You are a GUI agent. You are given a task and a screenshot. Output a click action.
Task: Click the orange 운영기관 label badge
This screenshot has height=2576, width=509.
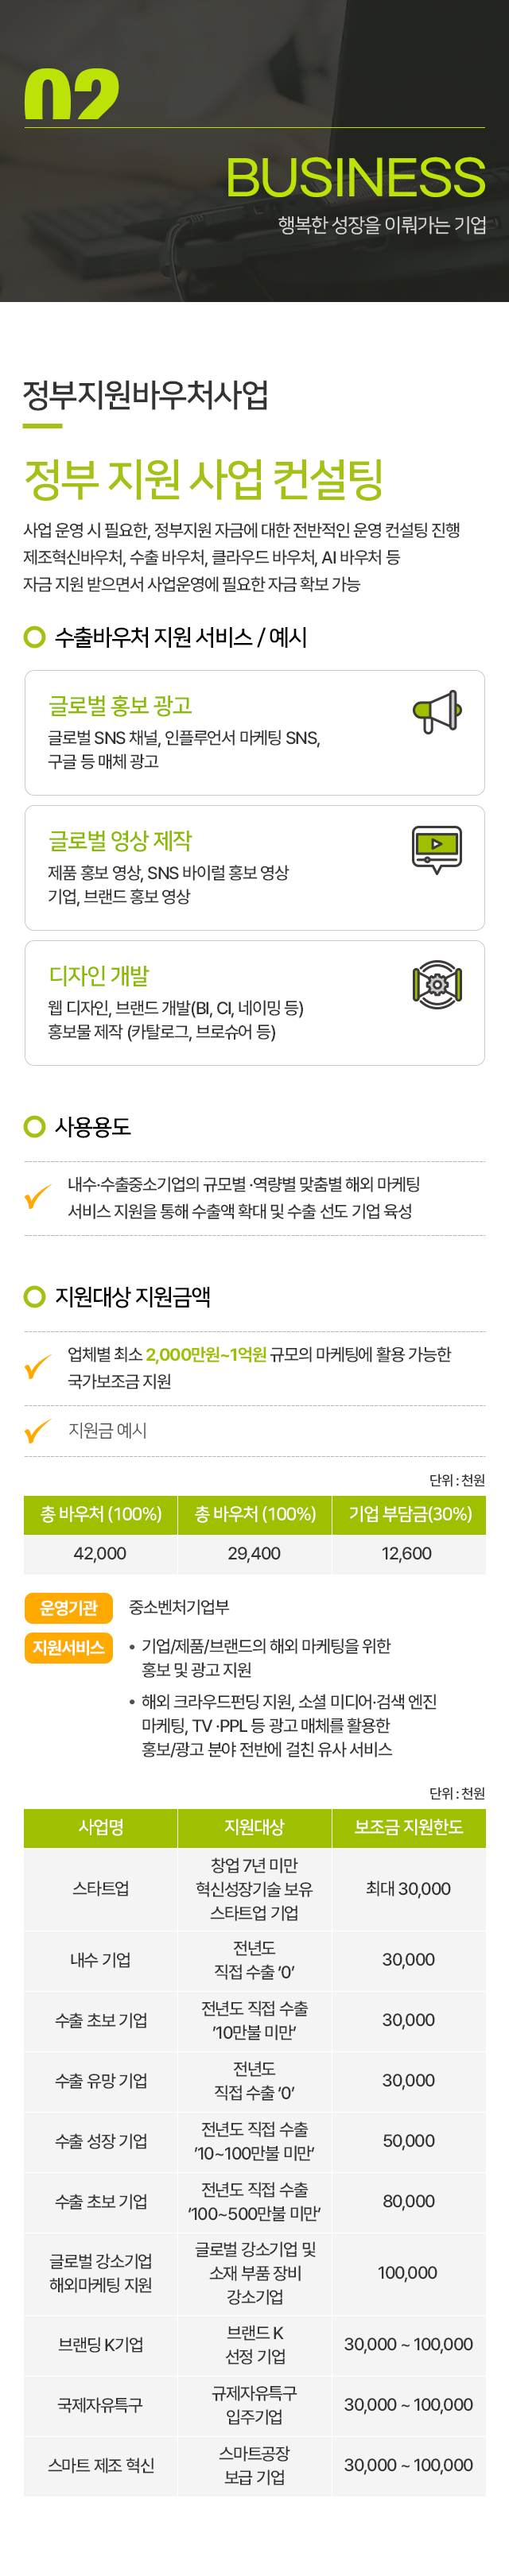pyautogui.click(x=69, y=1607)
